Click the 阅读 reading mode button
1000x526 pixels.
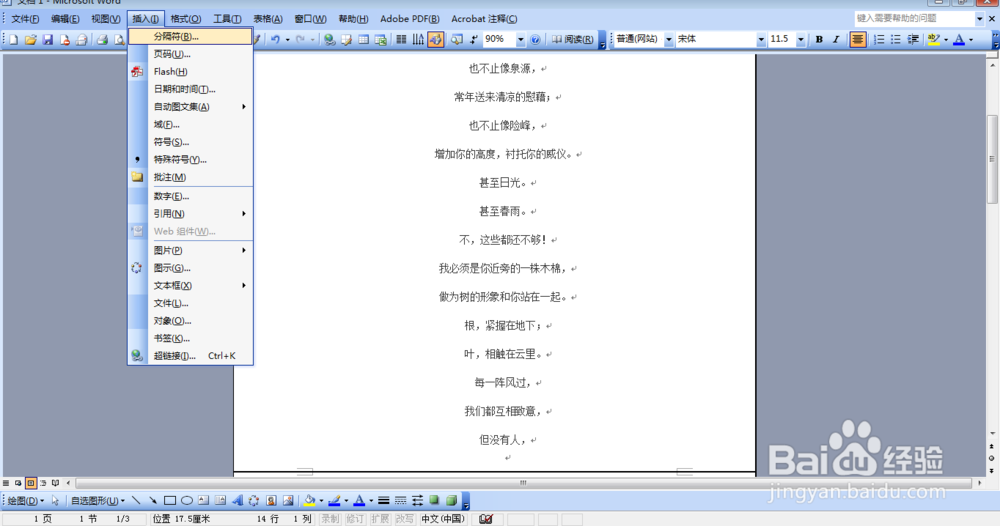[573, 40]
